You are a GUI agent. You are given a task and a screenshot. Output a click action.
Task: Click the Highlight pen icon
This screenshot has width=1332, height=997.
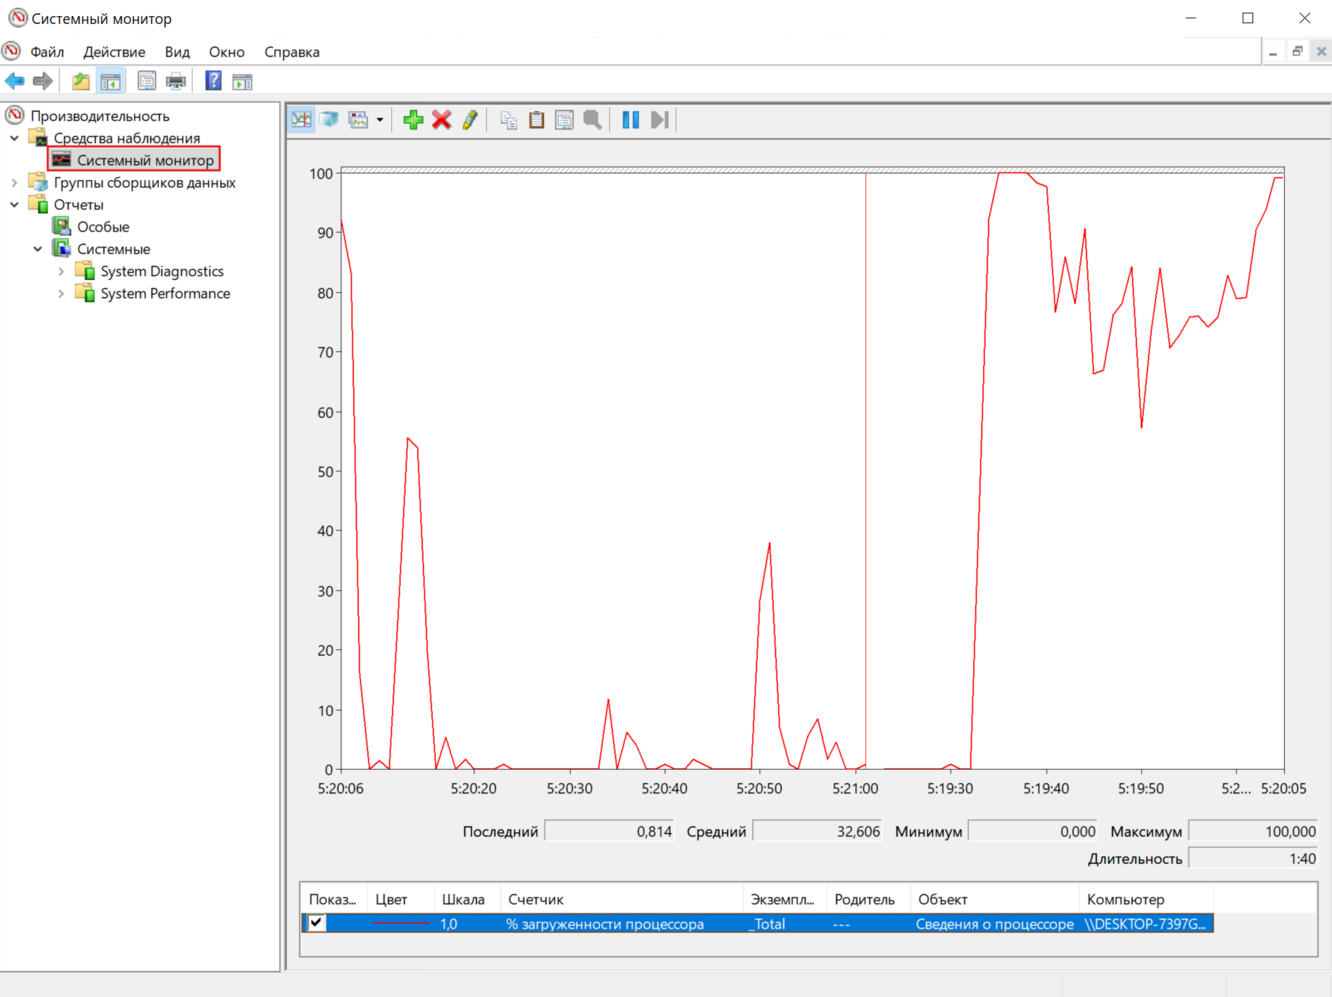[470, 120]
